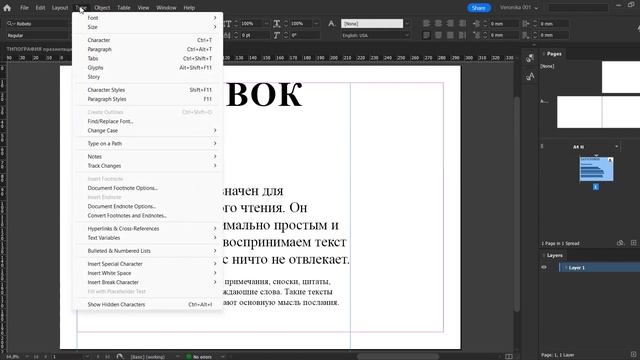Open Paragraph Styles from the menu
Viewport: 640px width, 360px height.
click(x=148, y=99)
